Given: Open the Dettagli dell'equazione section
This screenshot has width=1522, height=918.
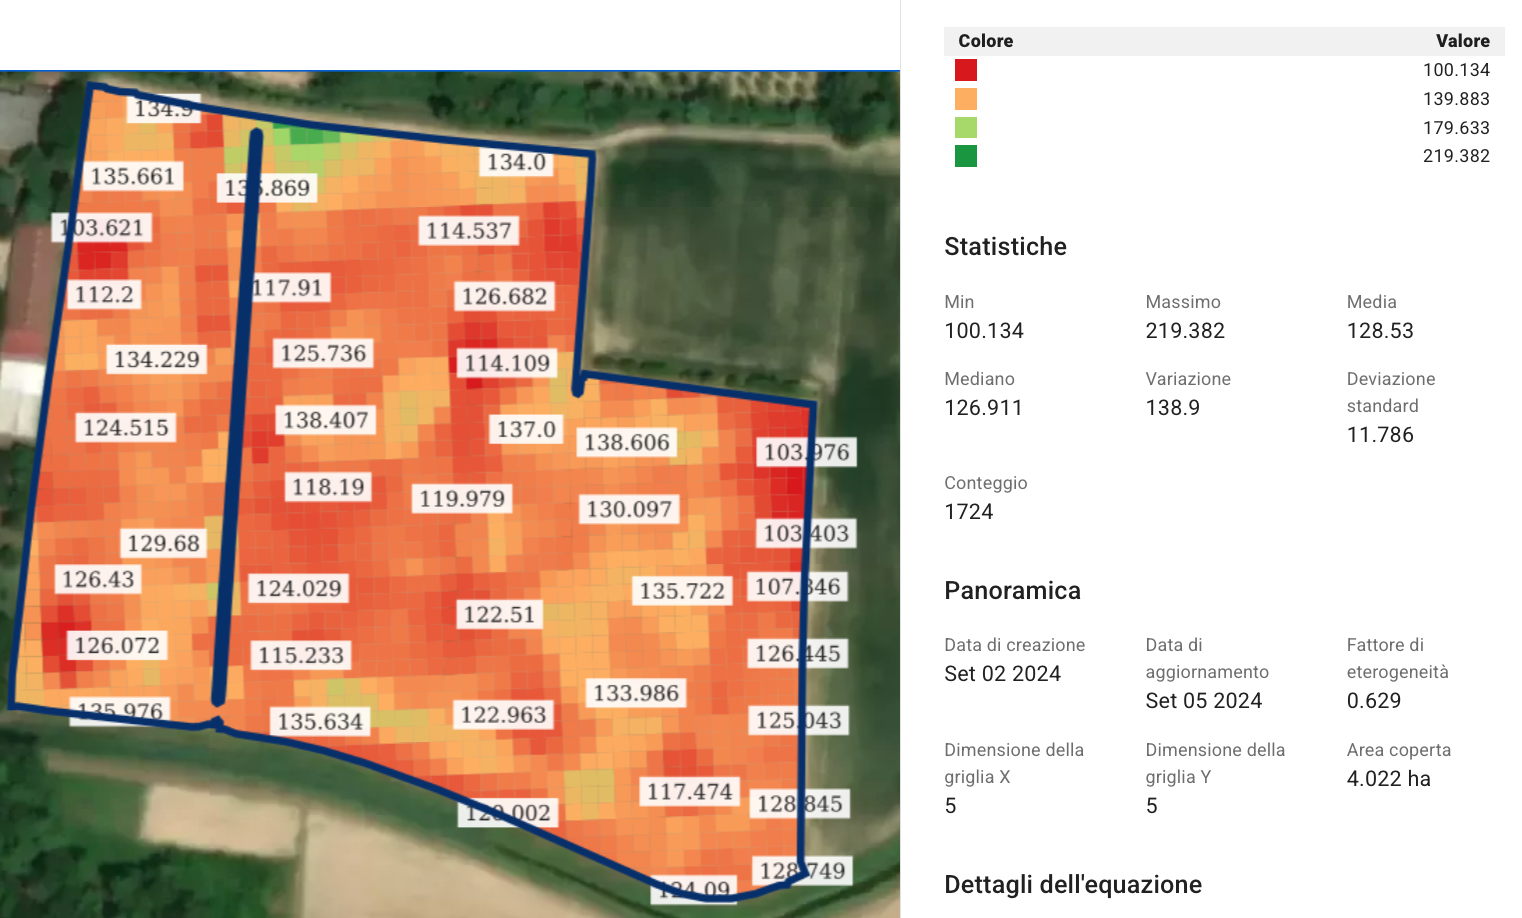Looking at the screenshot, I should (x=1072, y=885).
